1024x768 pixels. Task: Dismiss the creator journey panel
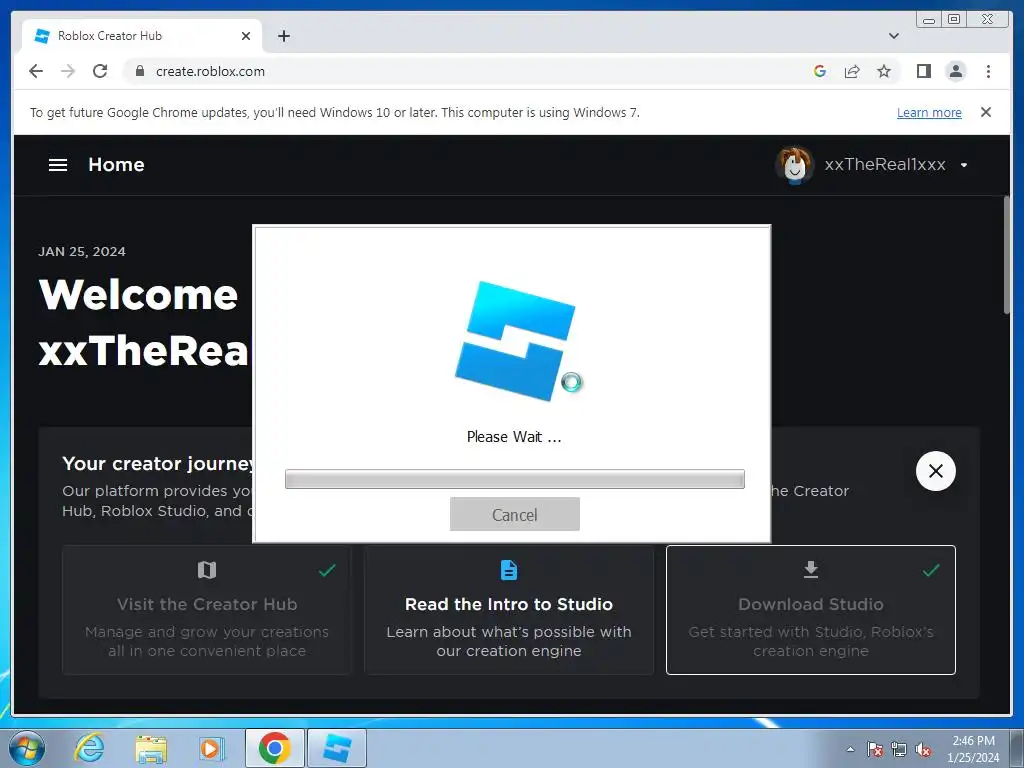(x=935, y=471)
